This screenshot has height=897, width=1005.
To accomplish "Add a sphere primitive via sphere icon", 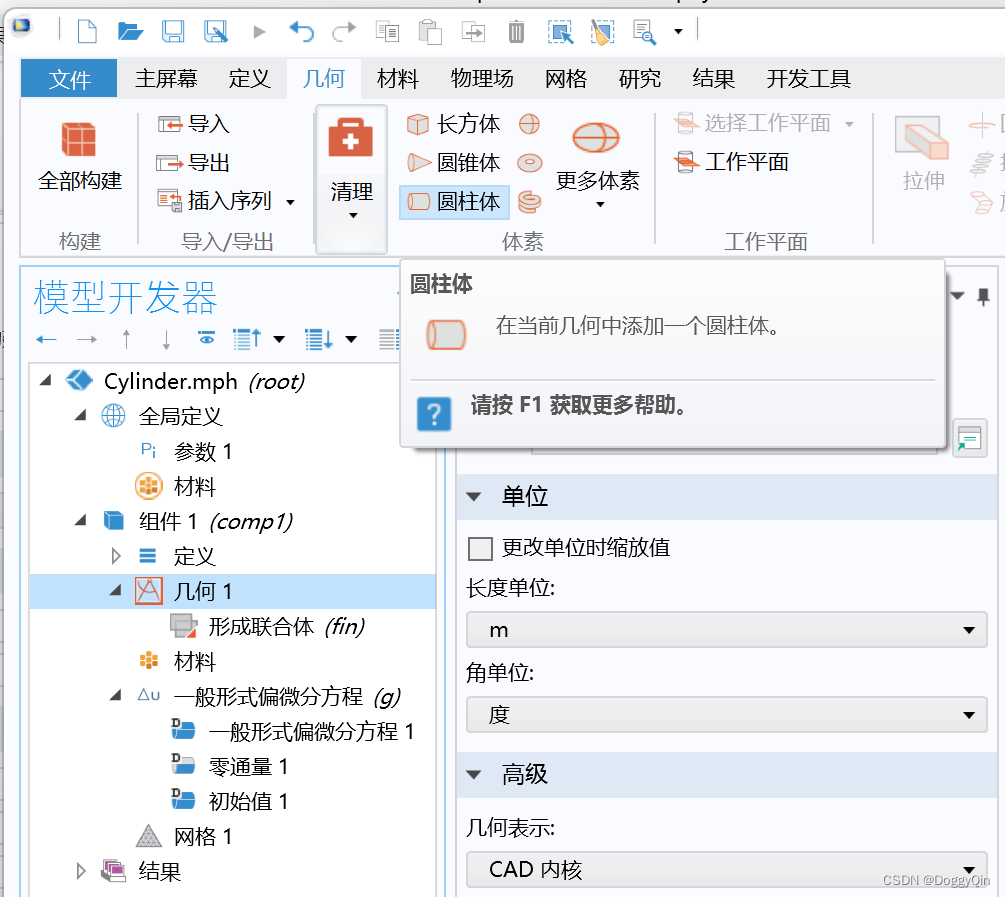I will [x=529, y=124].
